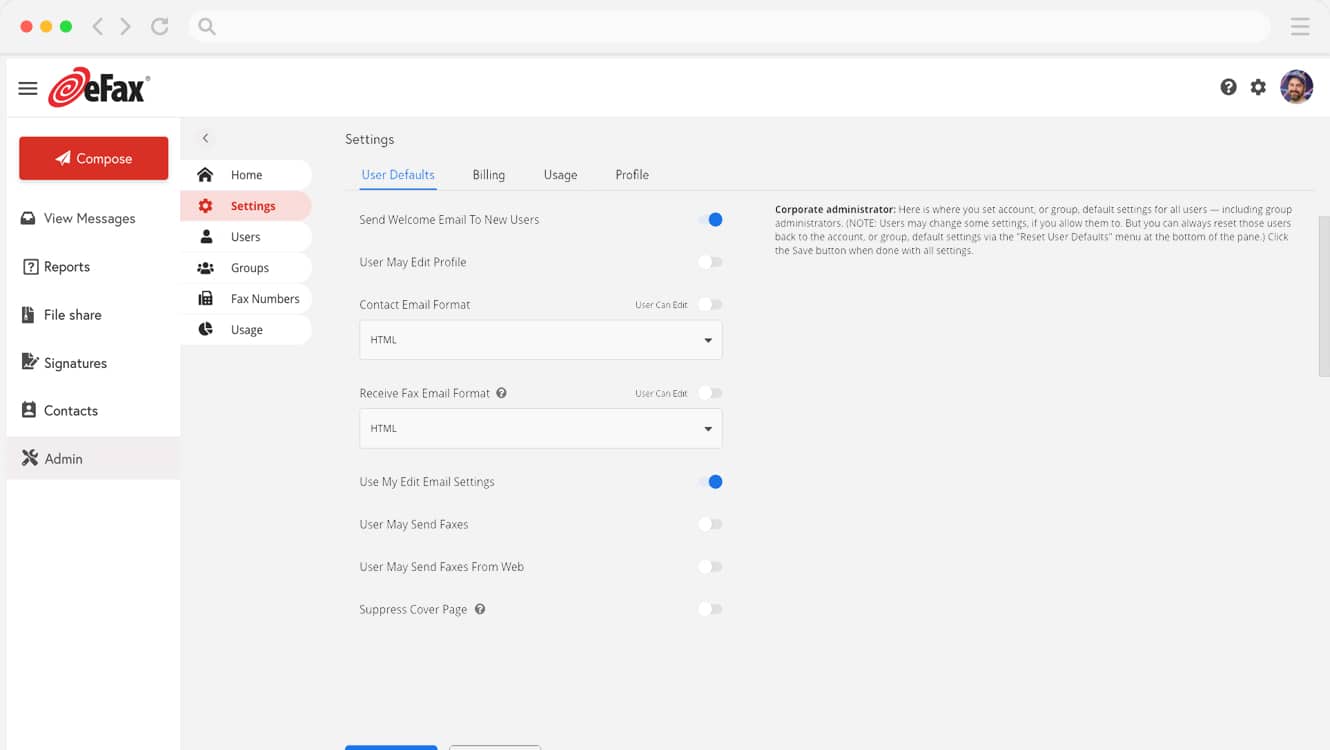
Task: Open the File share page
Action: pyautogui.click(x=72, y=314)
